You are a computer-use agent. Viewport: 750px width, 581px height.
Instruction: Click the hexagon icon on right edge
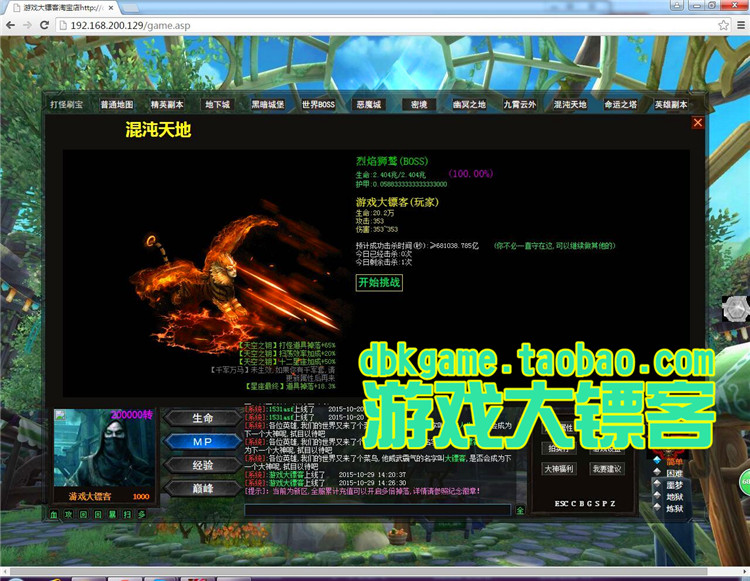[735, 308]
